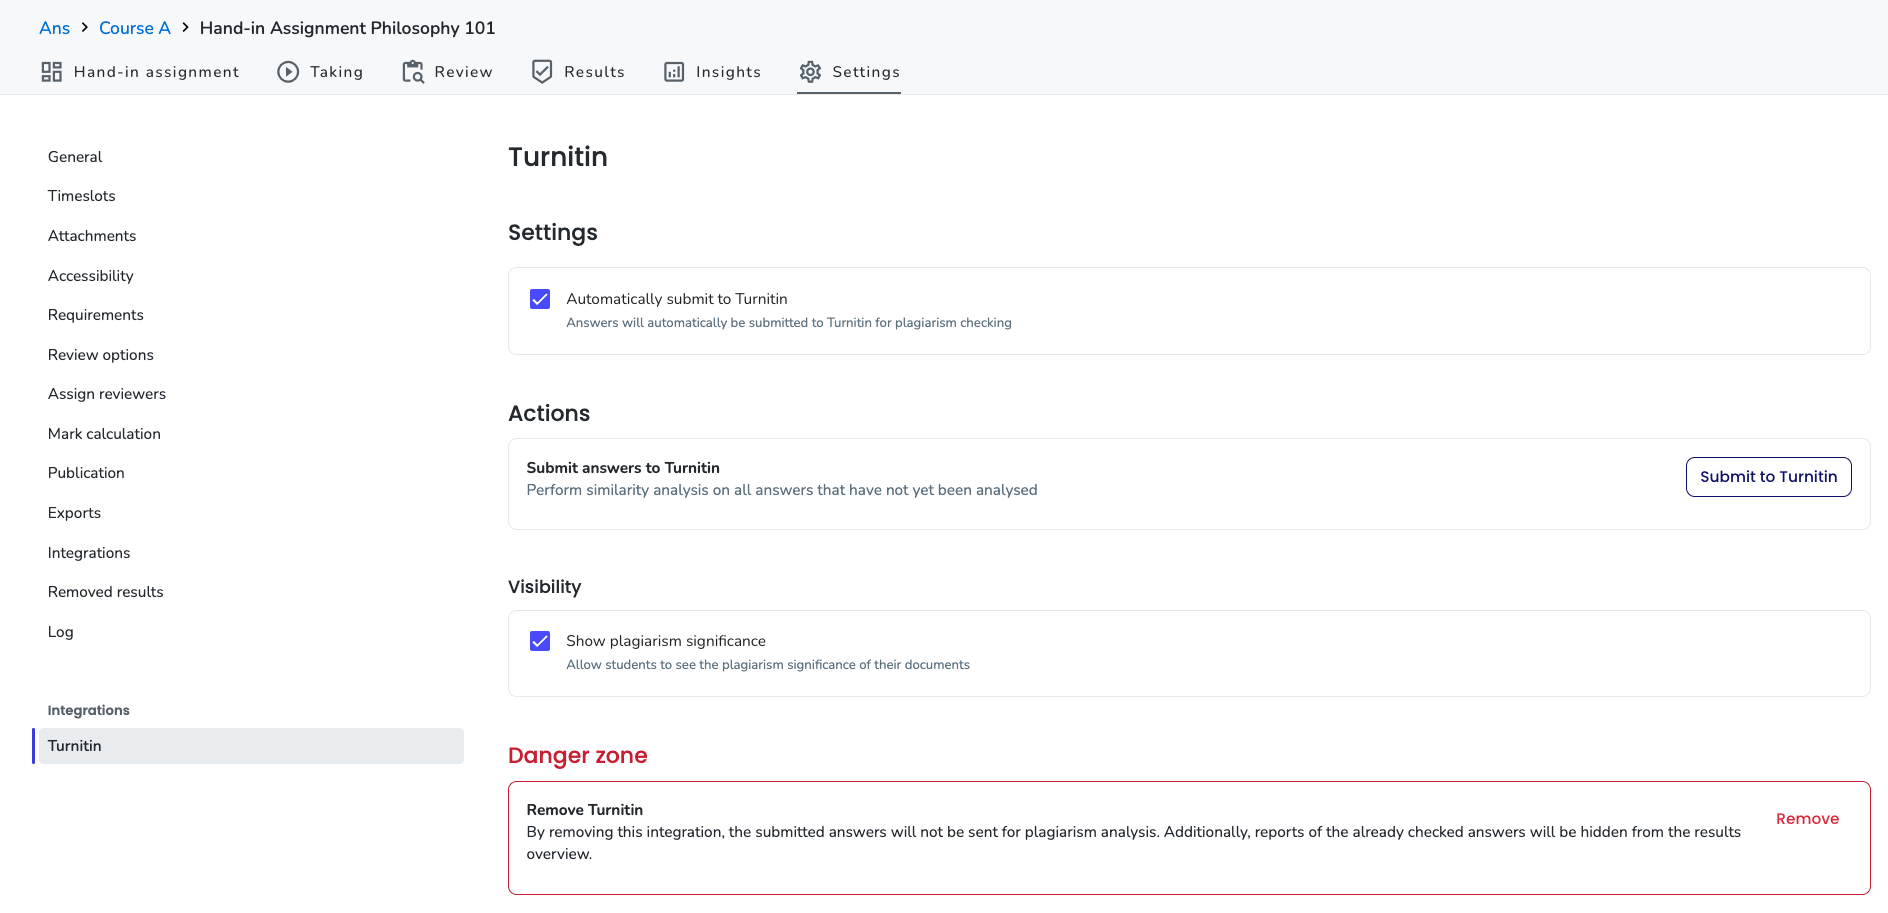Click the Turnitin page heading
1888x913 pixels.
click(x=558, y=157)
